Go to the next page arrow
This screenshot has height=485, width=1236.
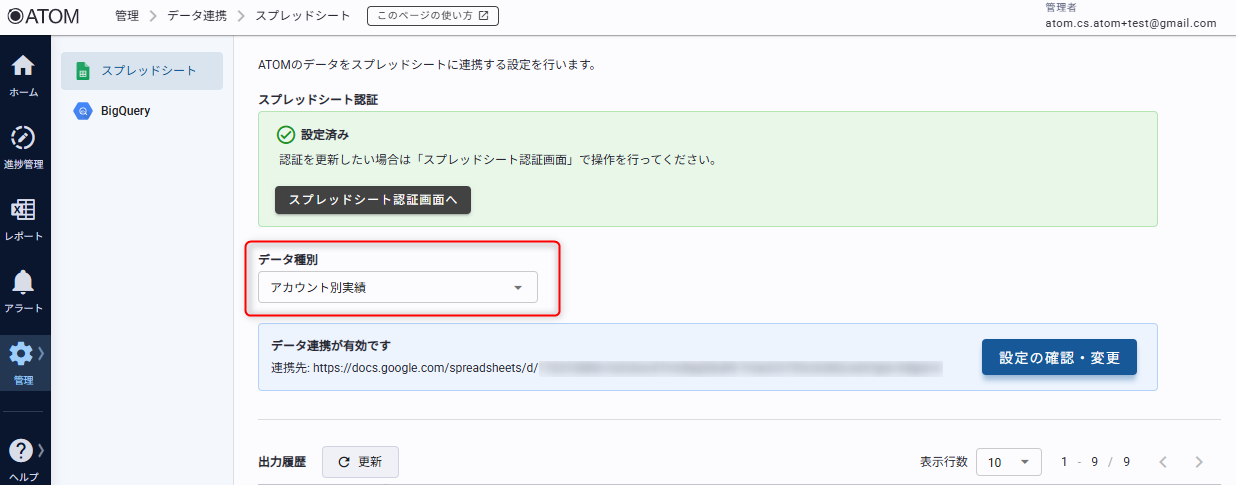click(x=1199, y=462)
